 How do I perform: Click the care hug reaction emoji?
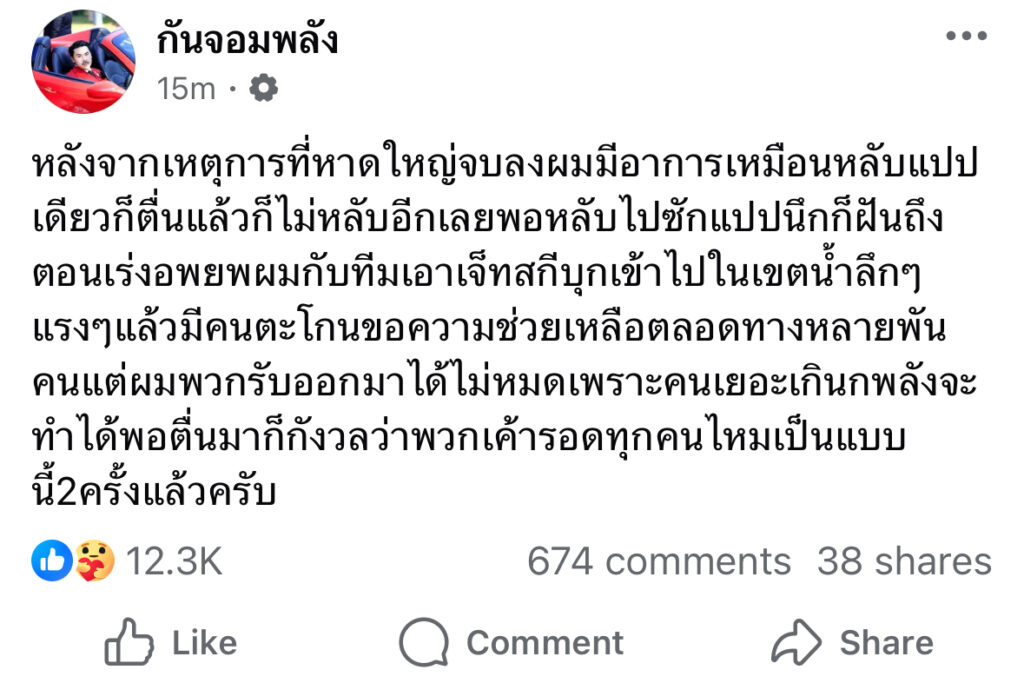(94, 561)
